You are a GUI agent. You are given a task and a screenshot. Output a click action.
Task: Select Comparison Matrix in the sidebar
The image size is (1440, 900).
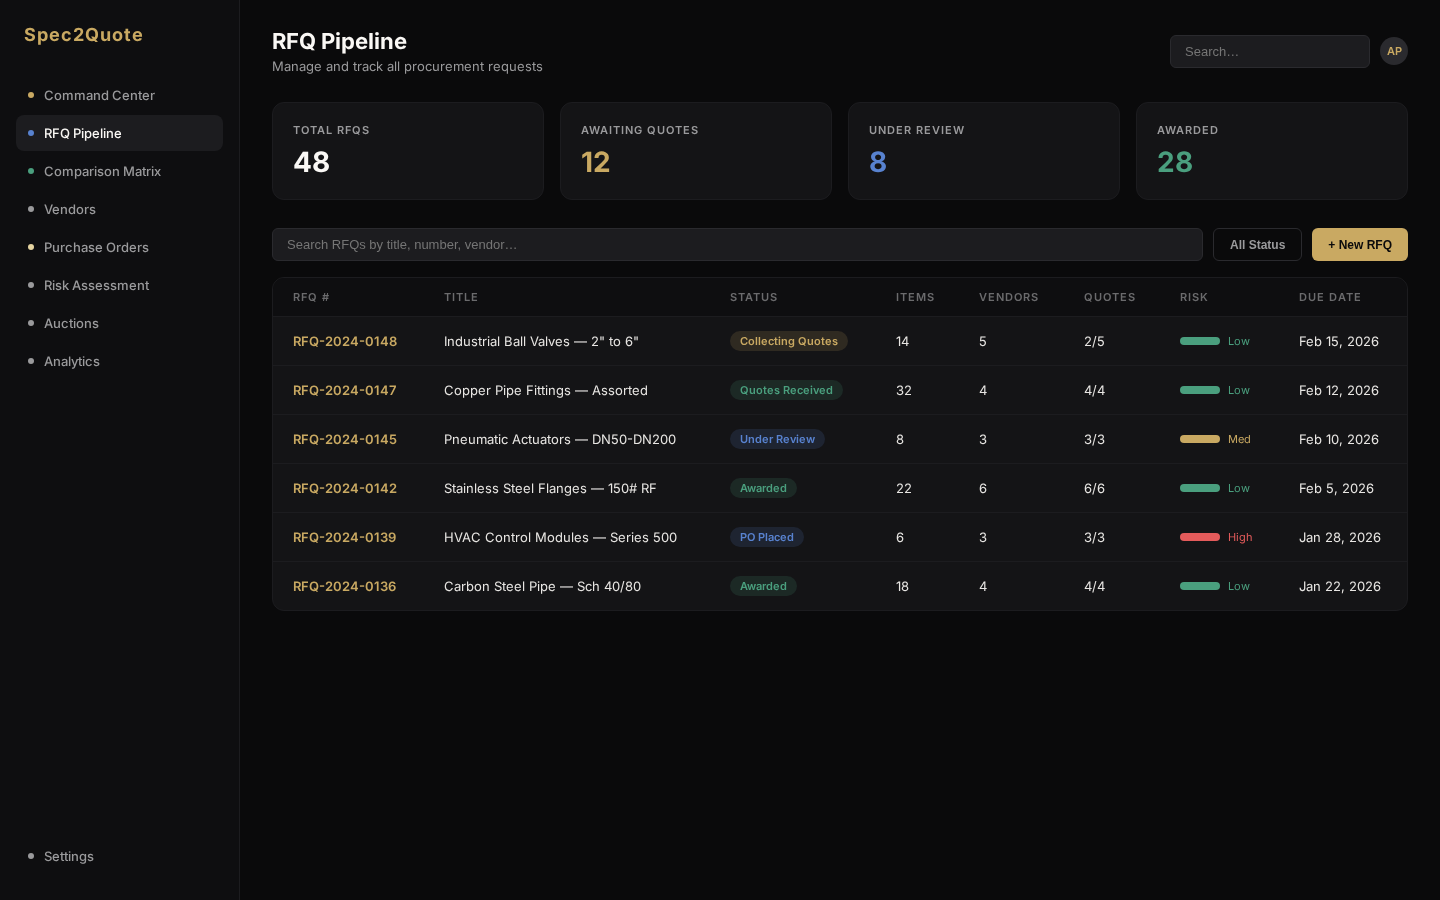click(x=102, y=171)
